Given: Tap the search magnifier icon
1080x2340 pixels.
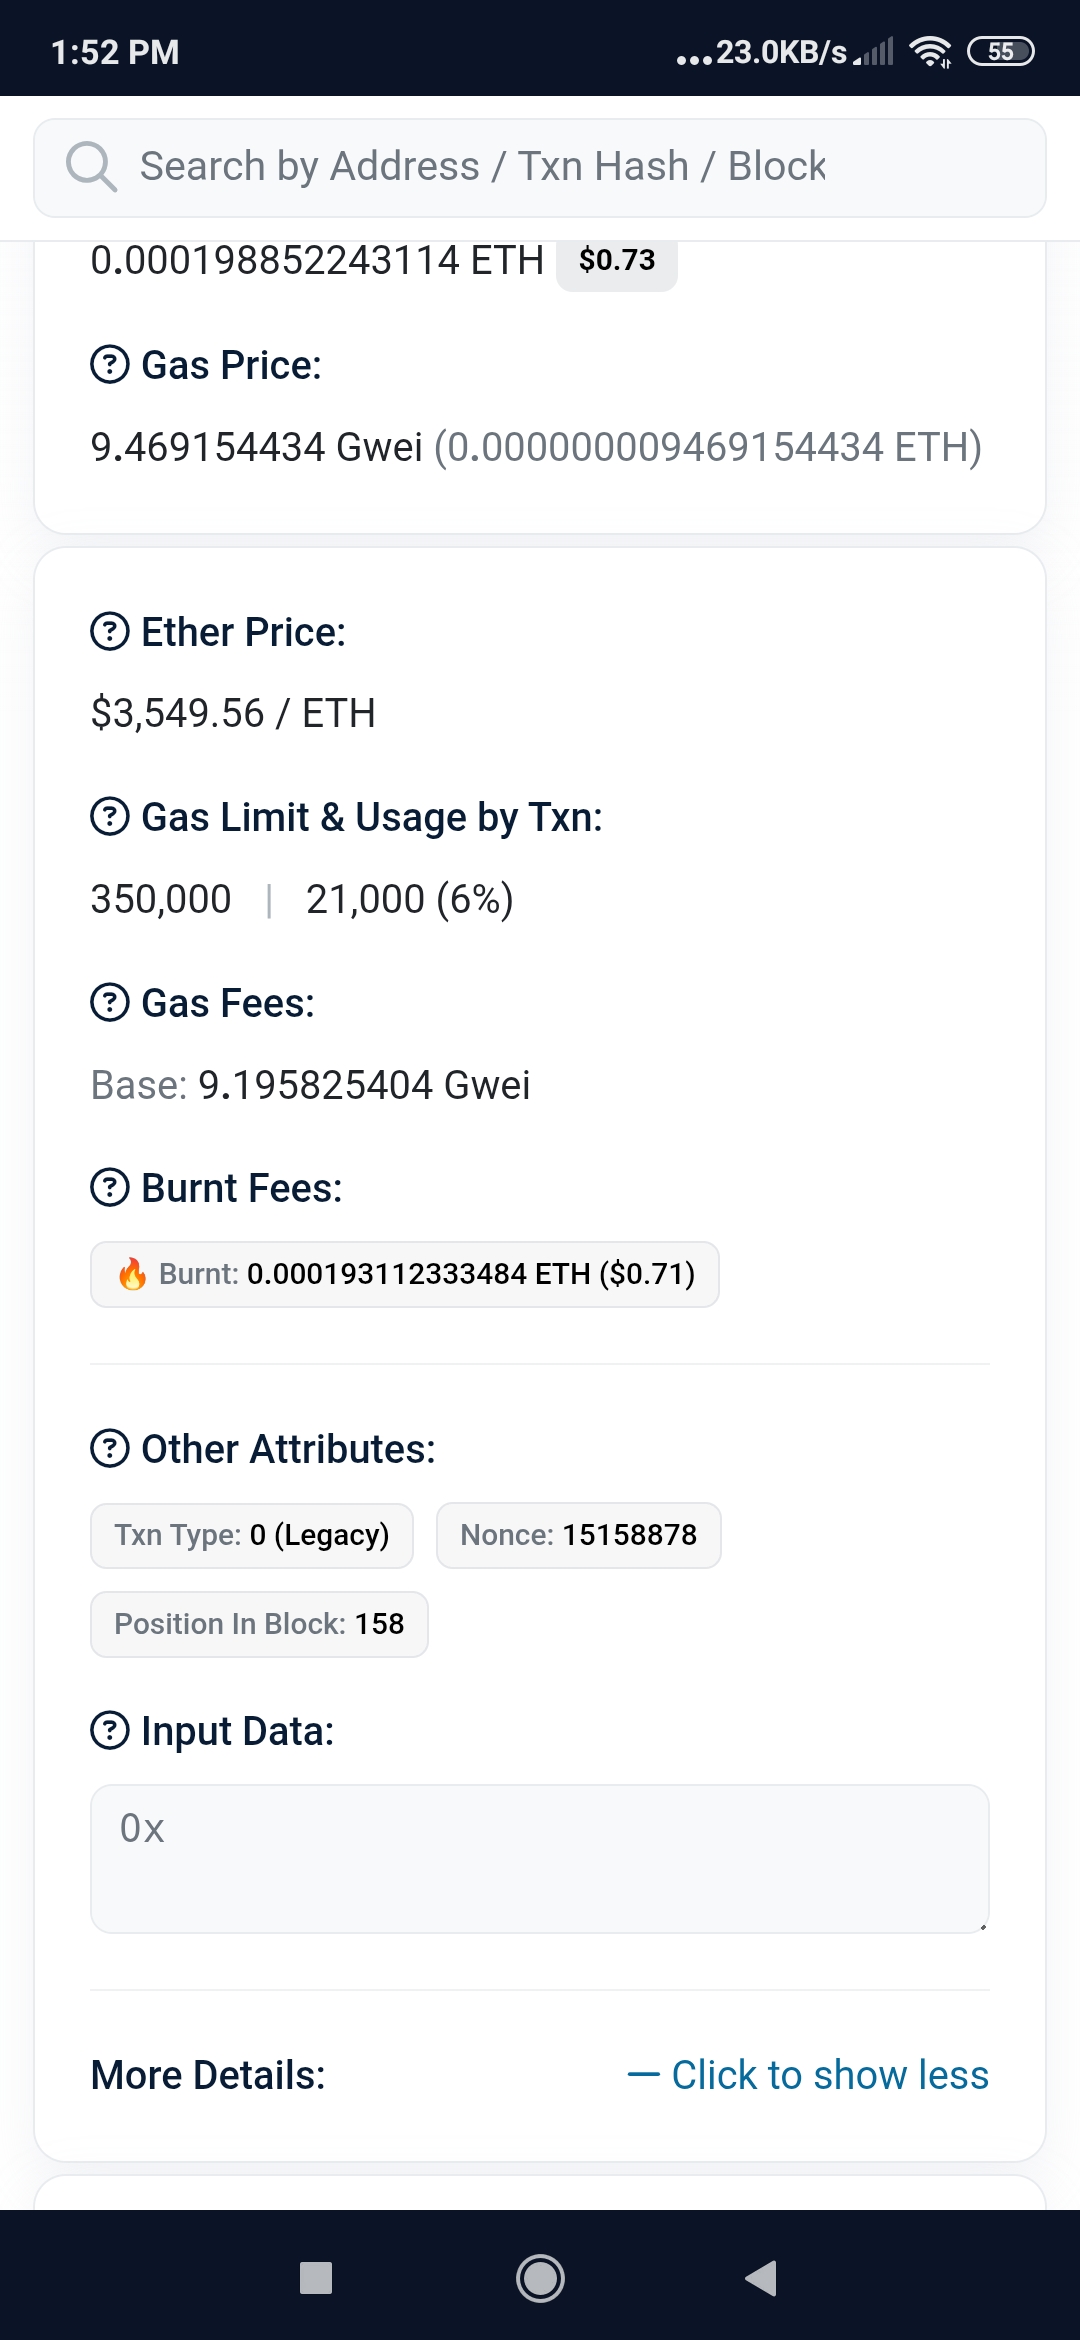Looking at the screenshot, I should (x=91, y=166).
